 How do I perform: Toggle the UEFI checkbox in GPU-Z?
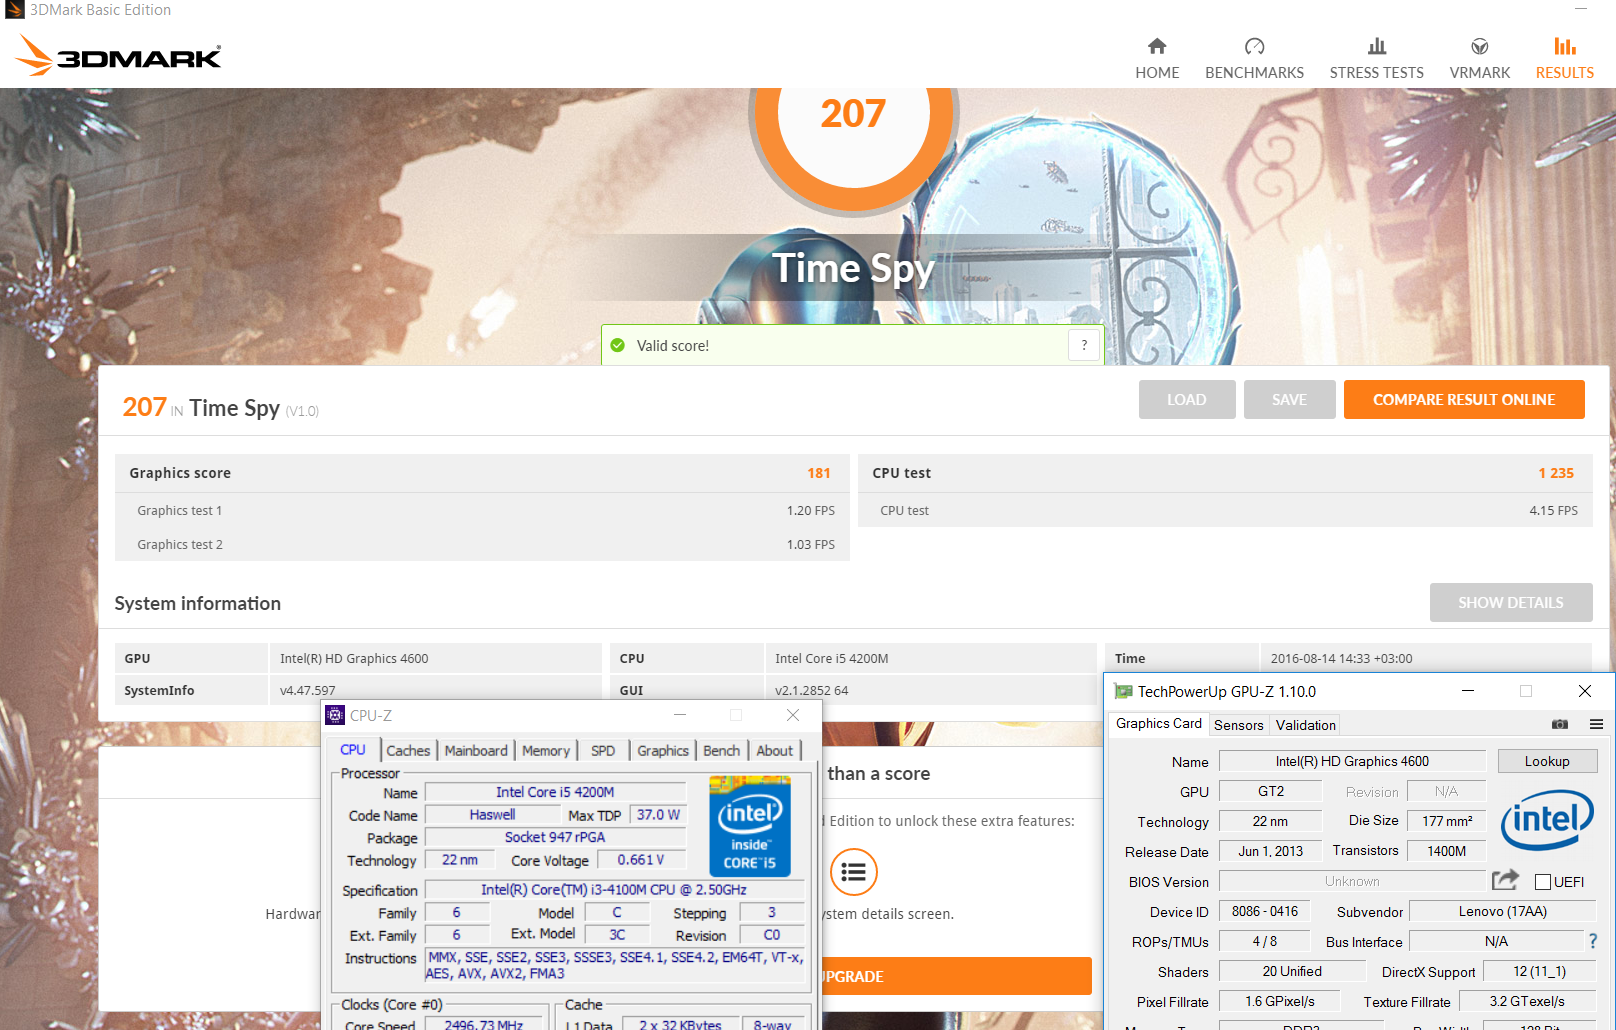[x=1543, y=882]
